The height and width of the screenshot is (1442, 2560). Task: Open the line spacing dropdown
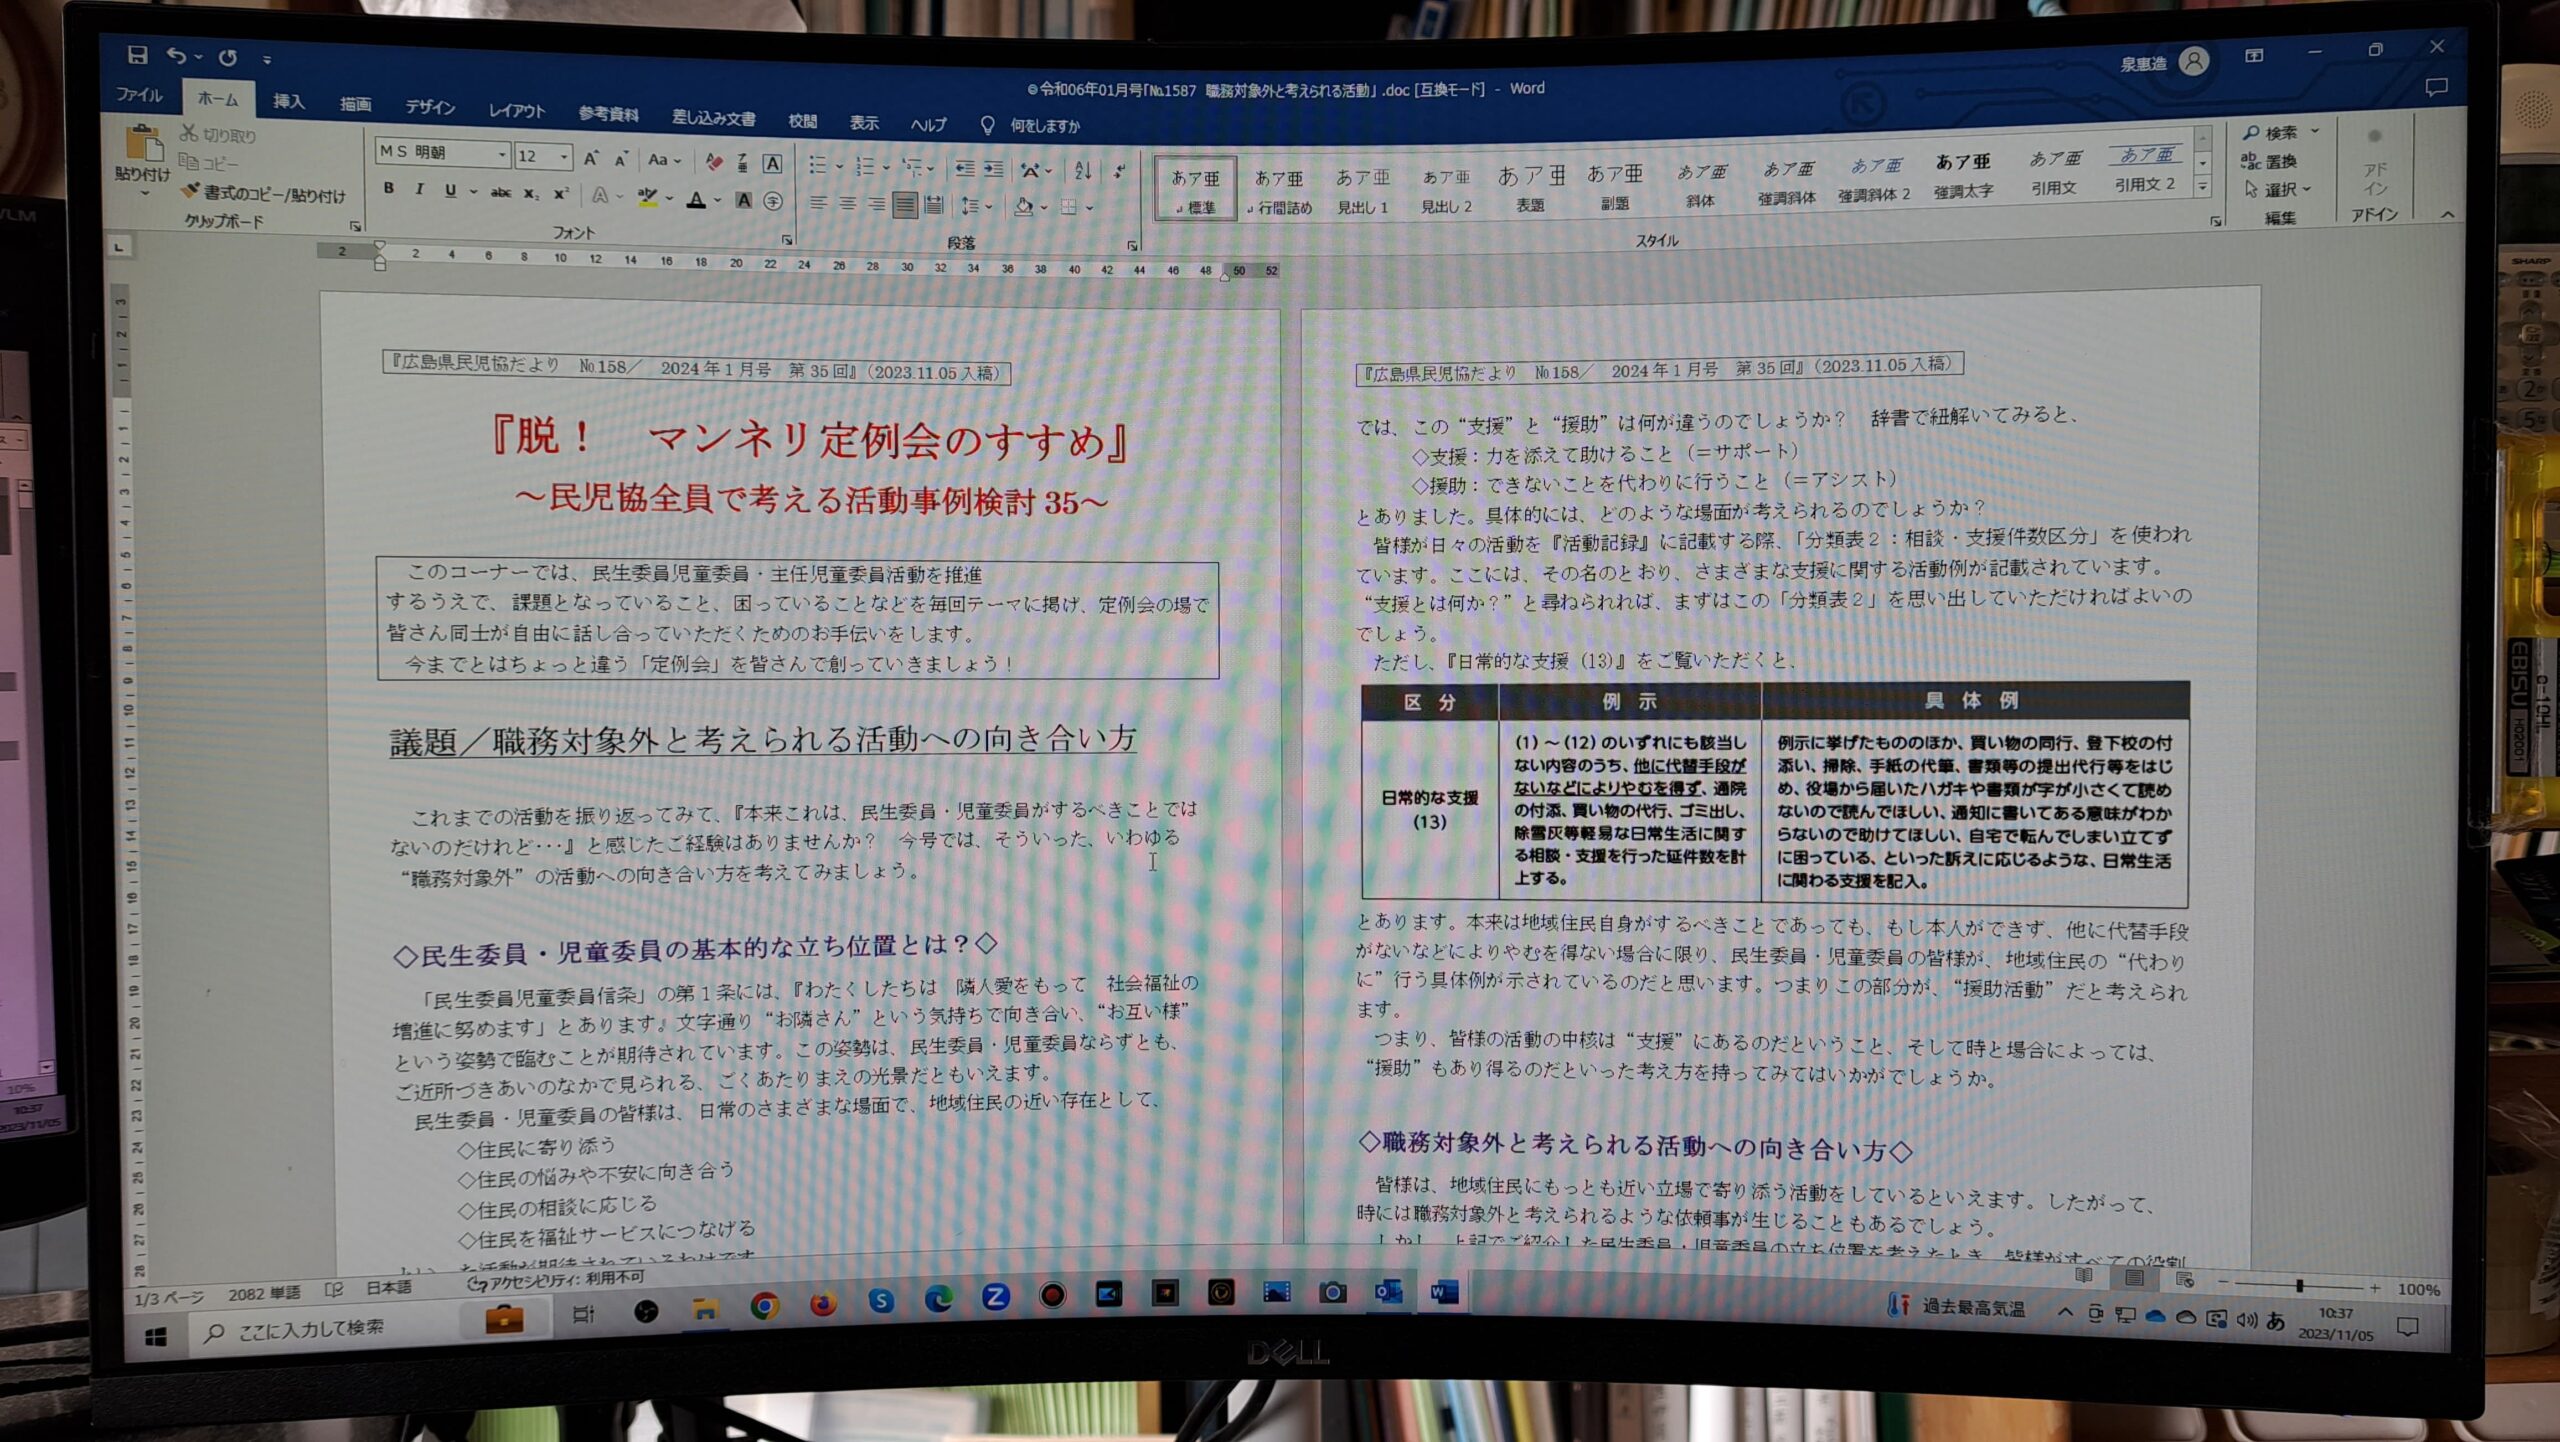coord(976,207)
